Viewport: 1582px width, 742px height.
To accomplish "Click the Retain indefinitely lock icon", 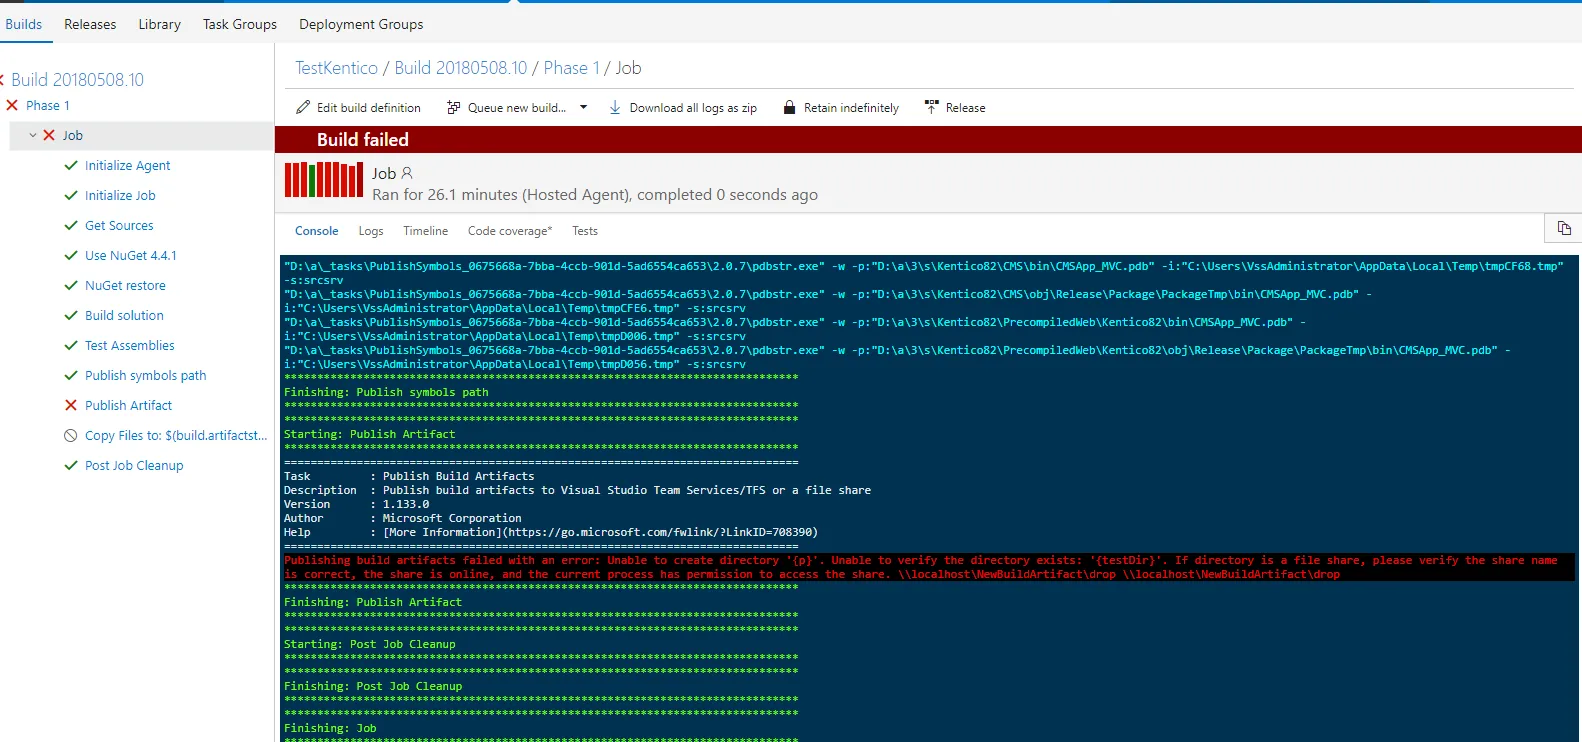I will [x=789, y=107].
